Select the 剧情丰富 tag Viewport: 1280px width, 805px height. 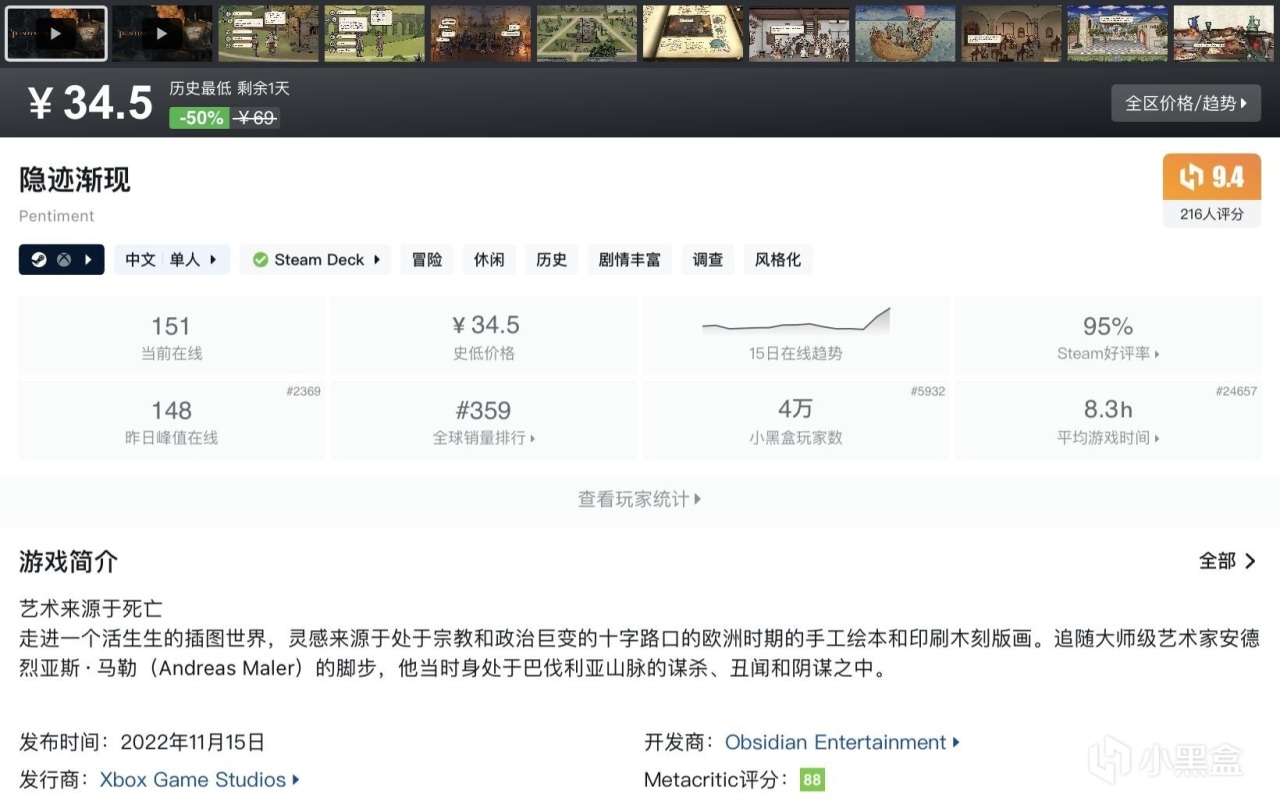pyautogui.click(x=630, y=260)
